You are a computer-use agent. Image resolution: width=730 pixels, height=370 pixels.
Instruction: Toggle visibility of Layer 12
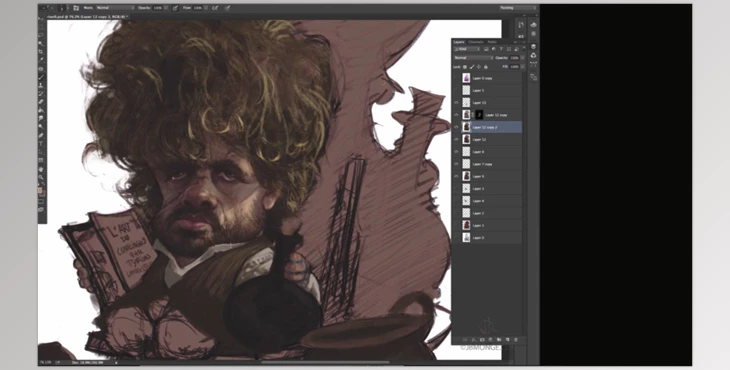(x=456, y=139)
